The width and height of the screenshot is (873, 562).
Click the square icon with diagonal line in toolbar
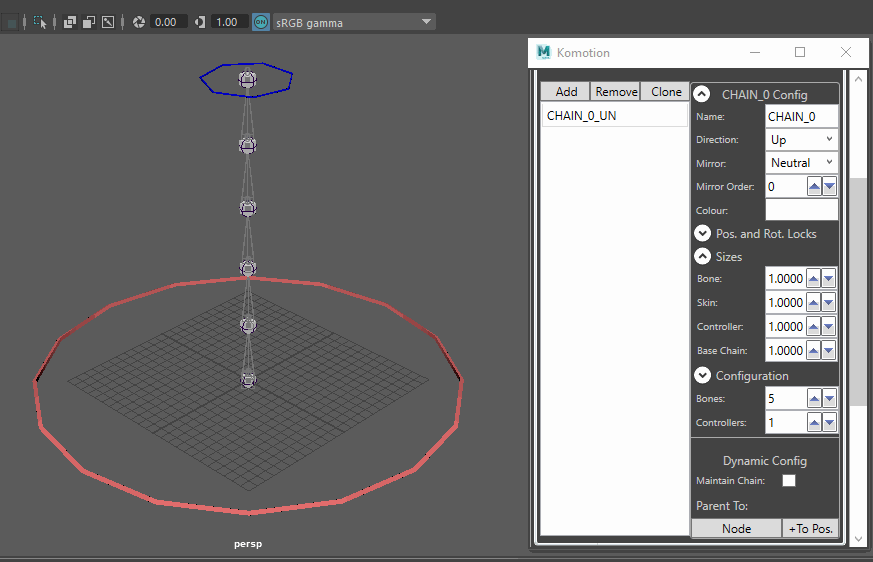108,22
